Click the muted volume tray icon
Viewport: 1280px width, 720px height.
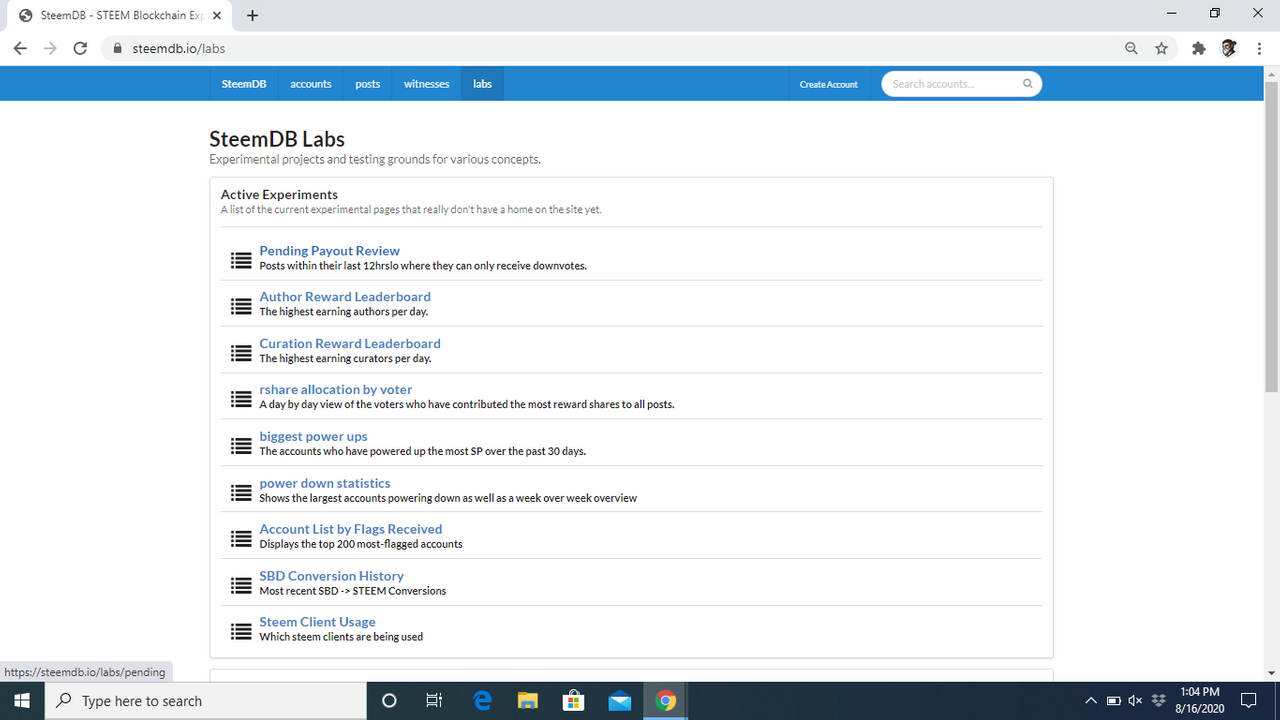[1135, 701]
